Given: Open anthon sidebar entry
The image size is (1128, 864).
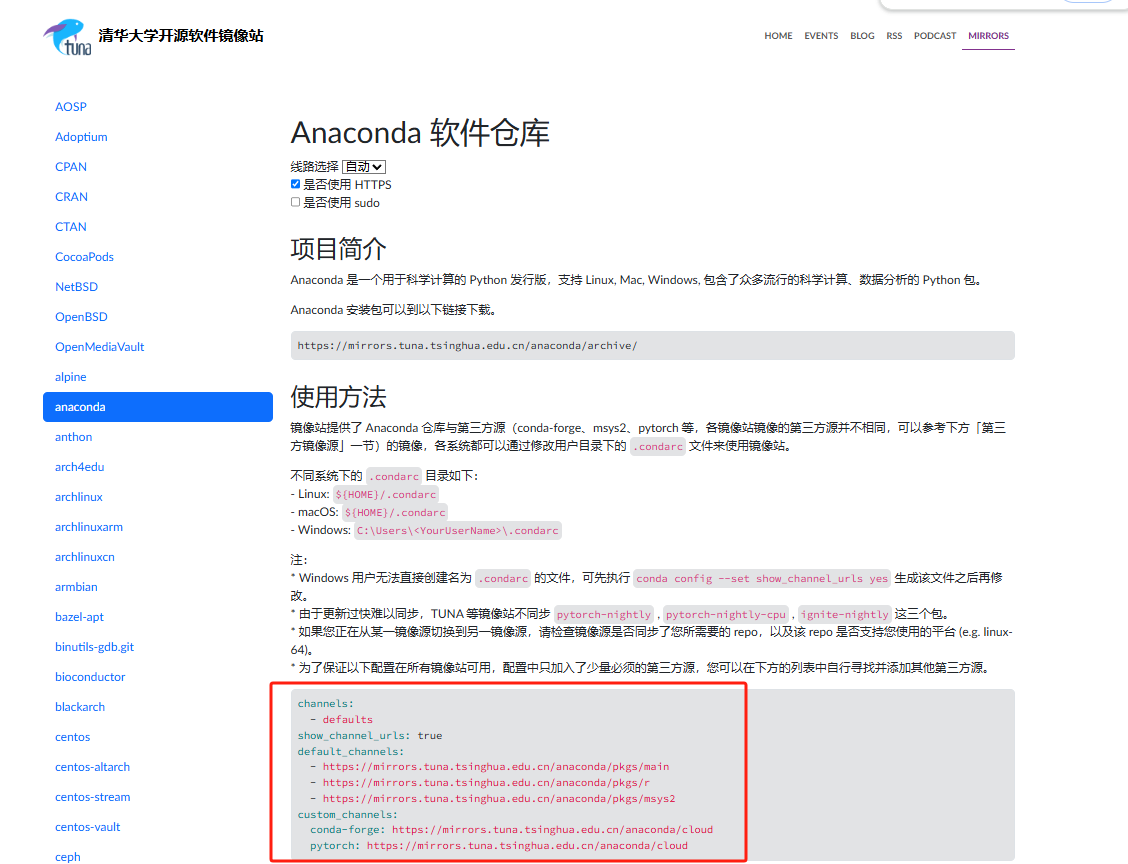Looking at the screenshot, I should point(73,437).
